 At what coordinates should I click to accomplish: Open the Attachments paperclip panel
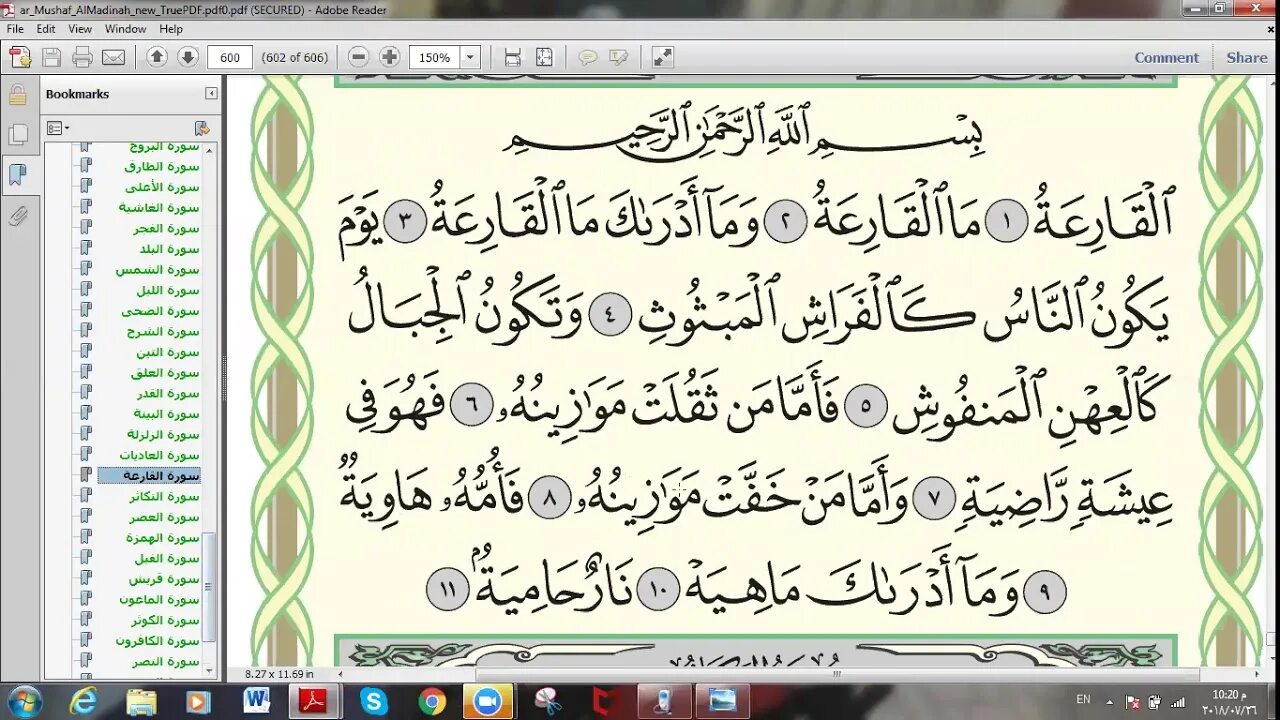click(17, 216)
